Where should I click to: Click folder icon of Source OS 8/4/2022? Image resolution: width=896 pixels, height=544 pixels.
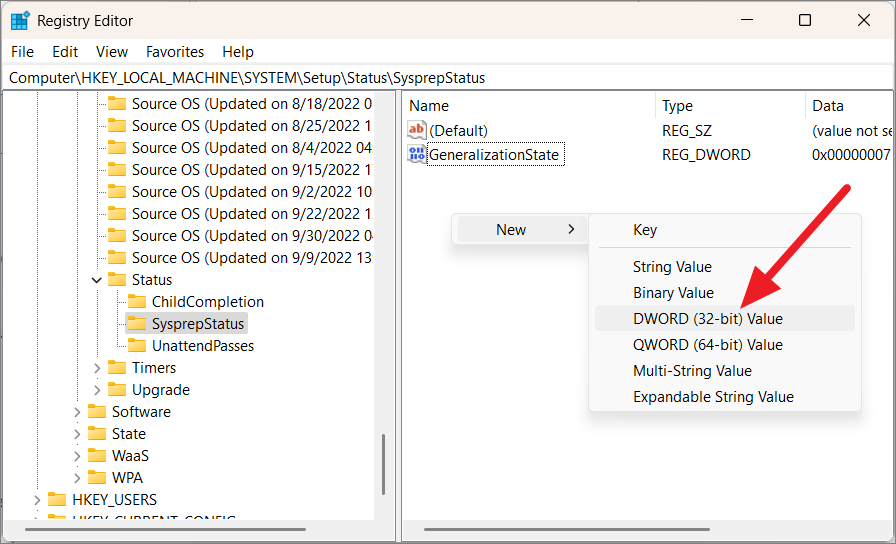pyautogui.click(x=117, y=147)
